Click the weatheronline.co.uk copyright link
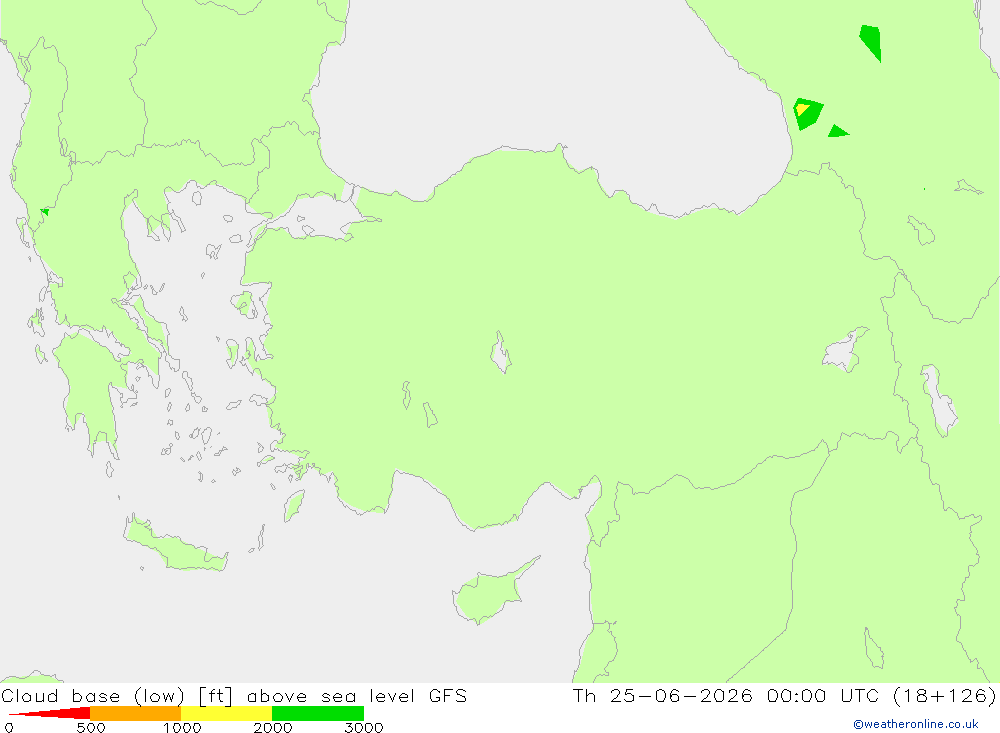This screenshot has height=733, width=1000. click(915, 724)
